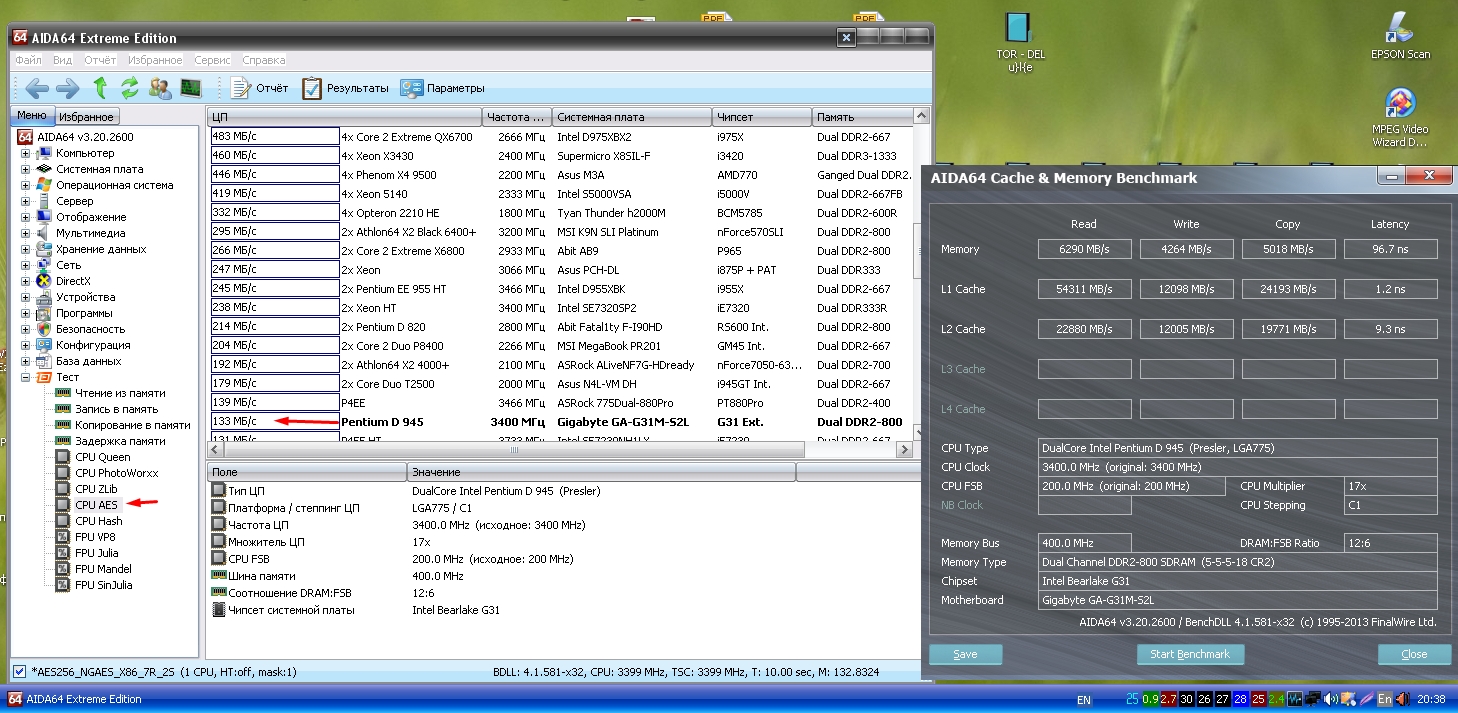Collapse the Тест tree node
Viewport: 1458px width, 713px height.
[25, 377]
